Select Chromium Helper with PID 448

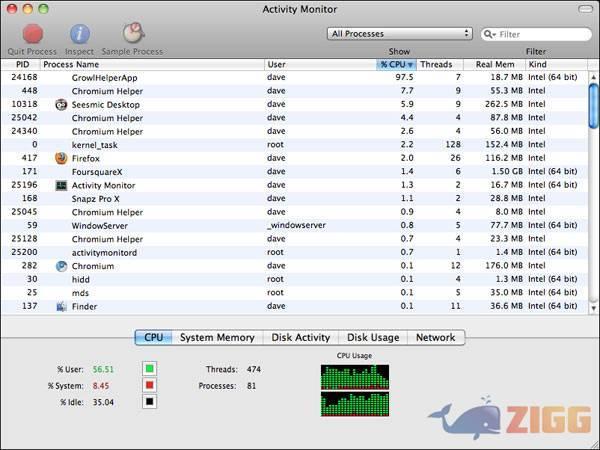click(x=294, y=91)
